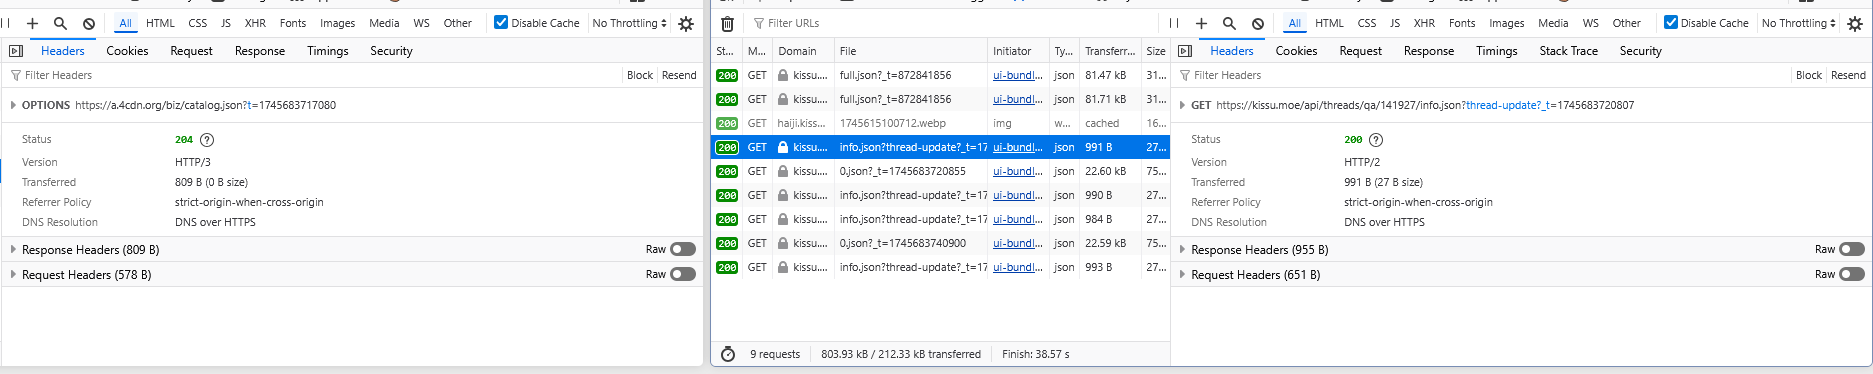Select the 1745615100712.webp request row
This screenshot has width=1873, height=374.
tap(940, 123)
